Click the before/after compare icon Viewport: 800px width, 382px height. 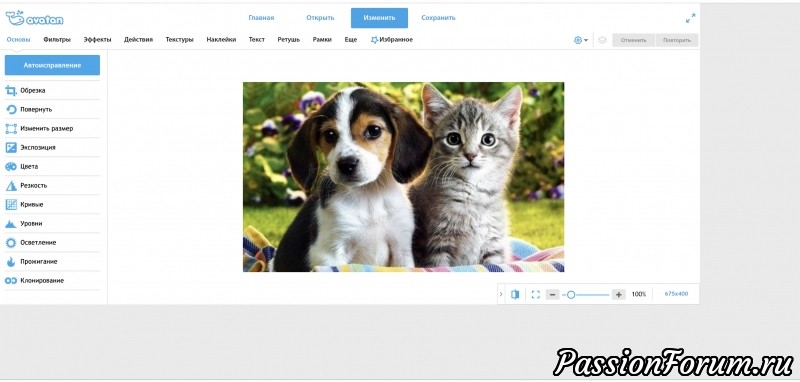tap(515, 294)
